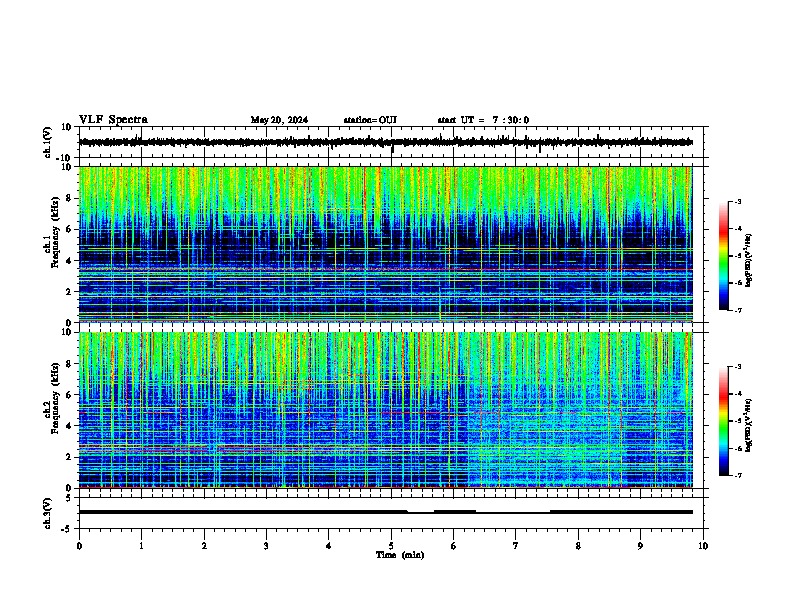792x612 pixels.
Task: Click inside the ch.2 spectrogram panel
Action: [x=386, y=410]
